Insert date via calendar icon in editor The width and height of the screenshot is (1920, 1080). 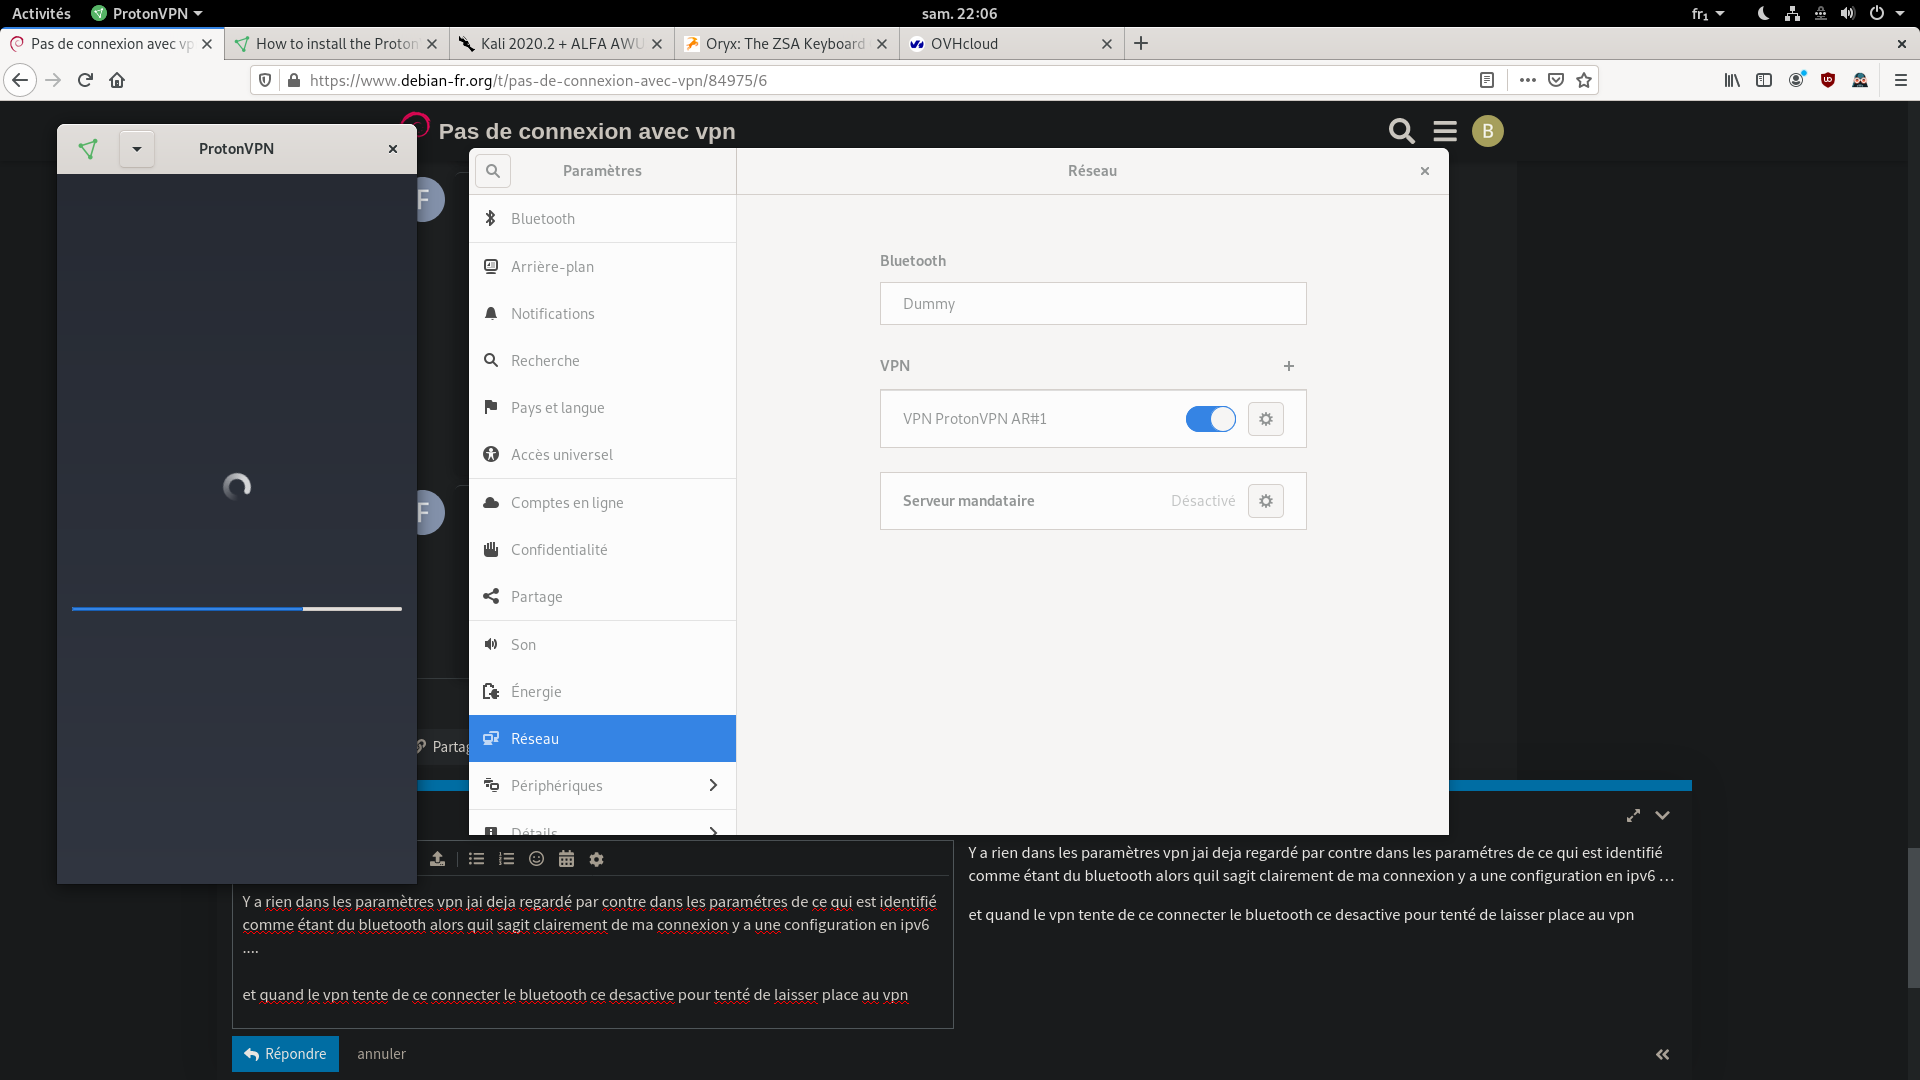tap(566, 859)
